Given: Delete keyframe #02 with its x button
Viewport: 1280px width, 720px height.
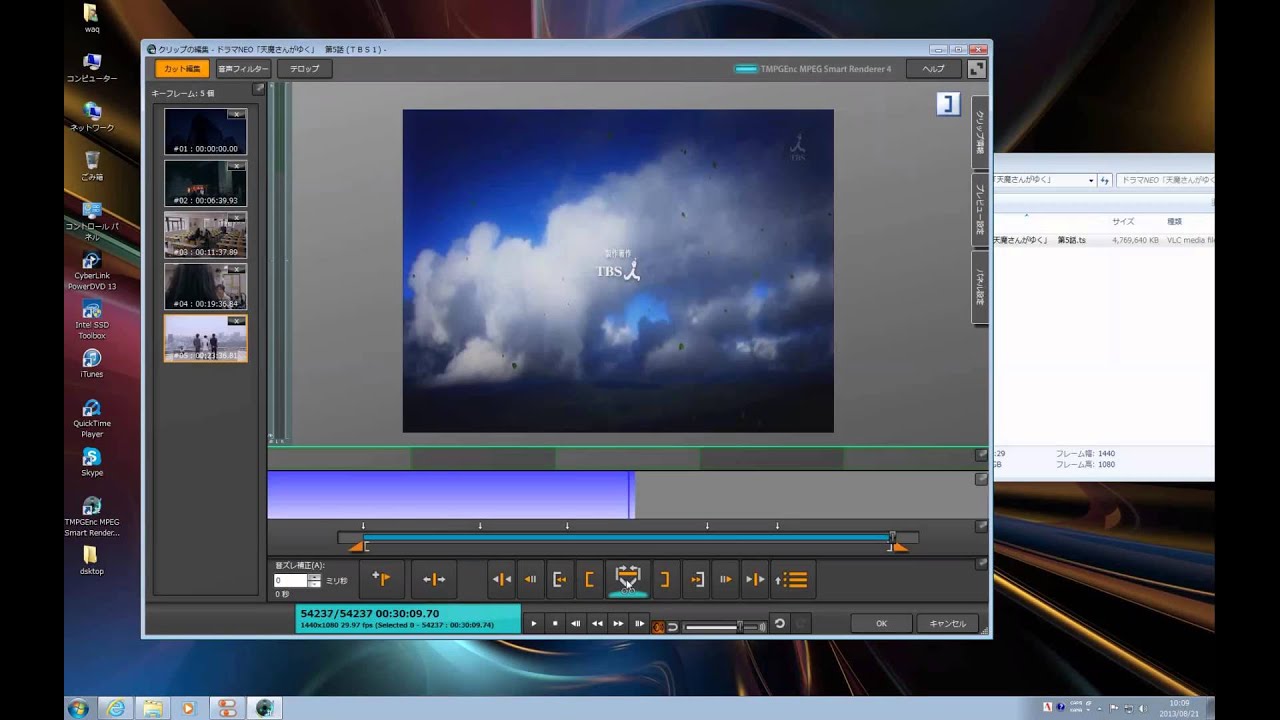Looking at the screenshot, I should coord(236,166).
